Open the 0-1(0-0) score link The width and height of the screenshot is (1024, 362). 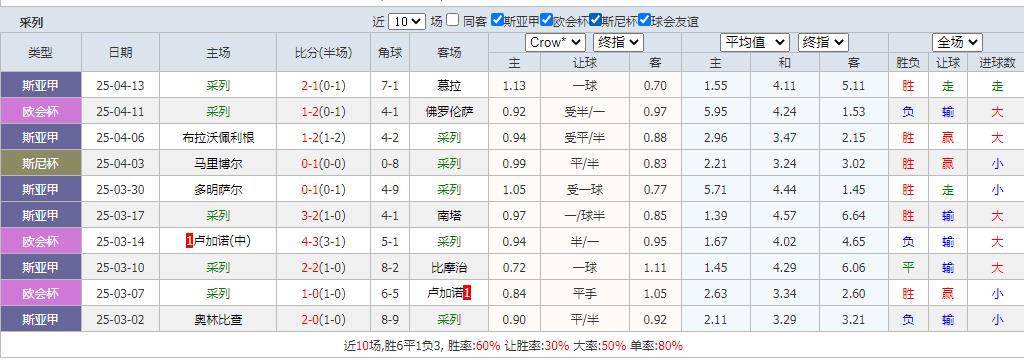(x=323, y=164)
